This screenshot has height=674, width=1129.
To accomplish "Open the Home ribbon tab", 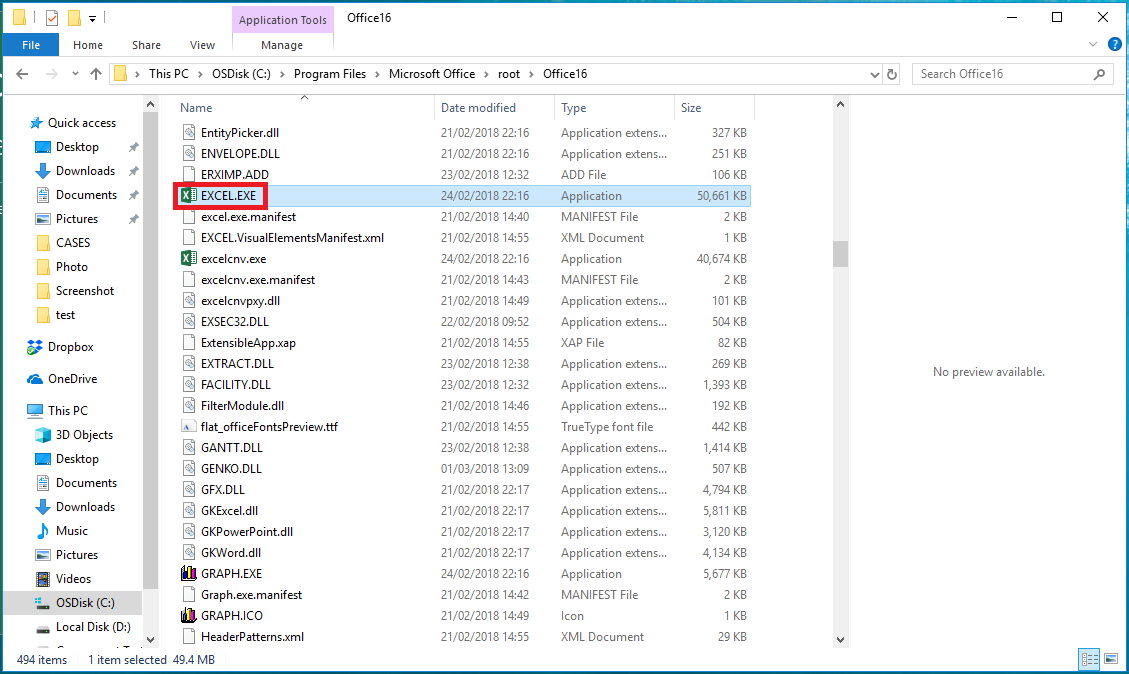I will (88, 45).
